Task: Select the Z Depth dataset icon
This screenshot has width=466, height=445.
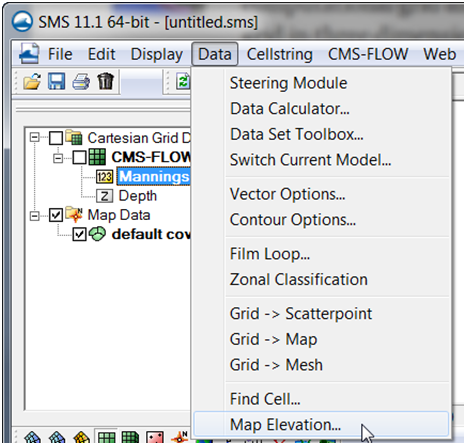Action: pyautogui.click(x=105, y=196)
